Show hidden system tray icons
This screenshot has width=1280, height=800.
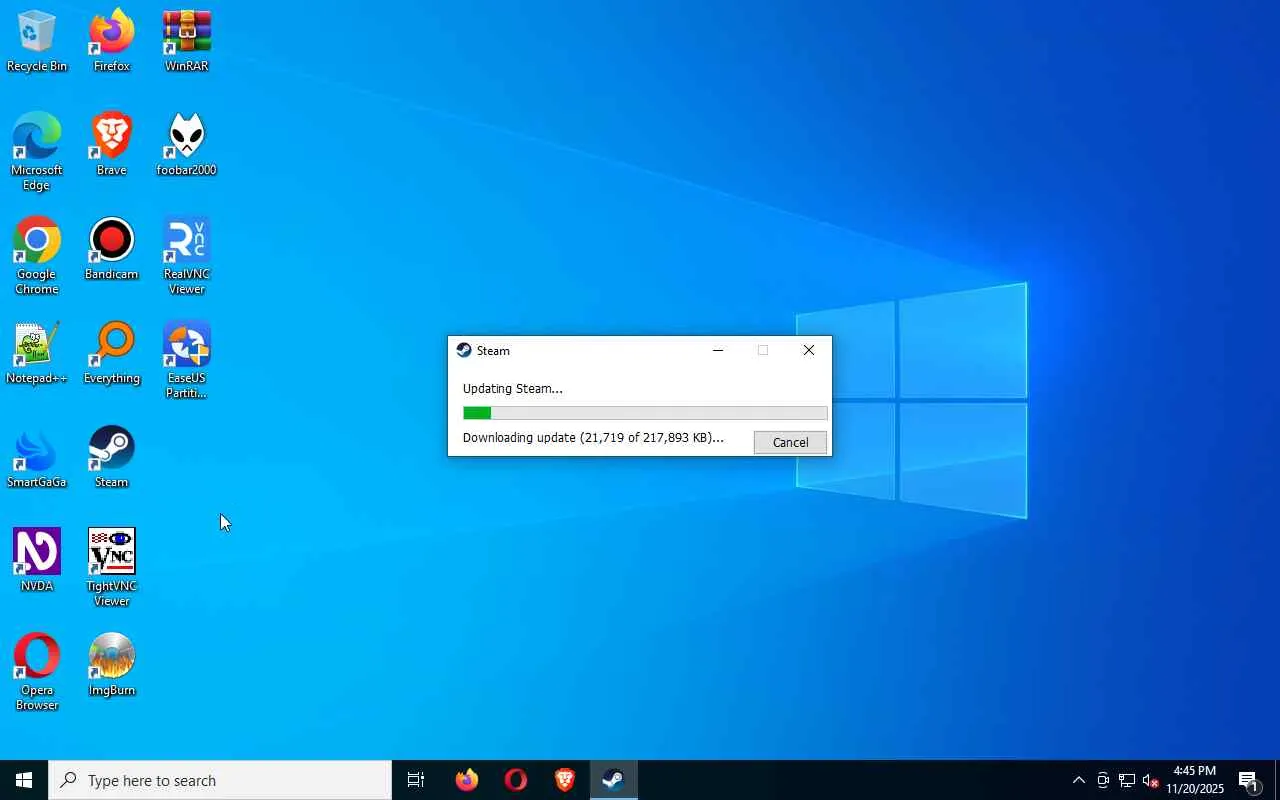click(1078, 780)
